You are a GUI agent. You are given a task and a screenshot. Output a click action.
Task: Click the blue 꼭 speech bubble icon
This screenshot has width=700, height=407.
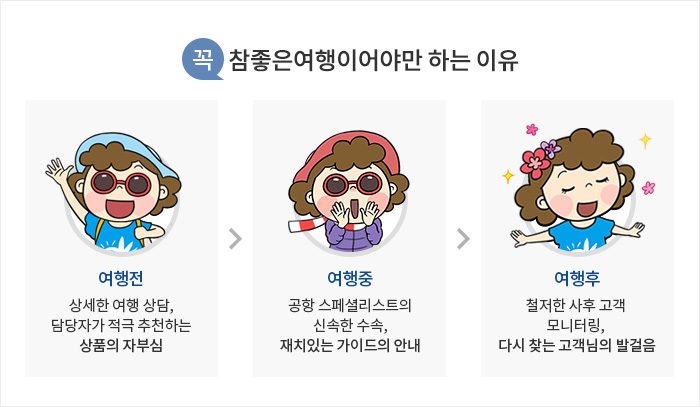202,59
